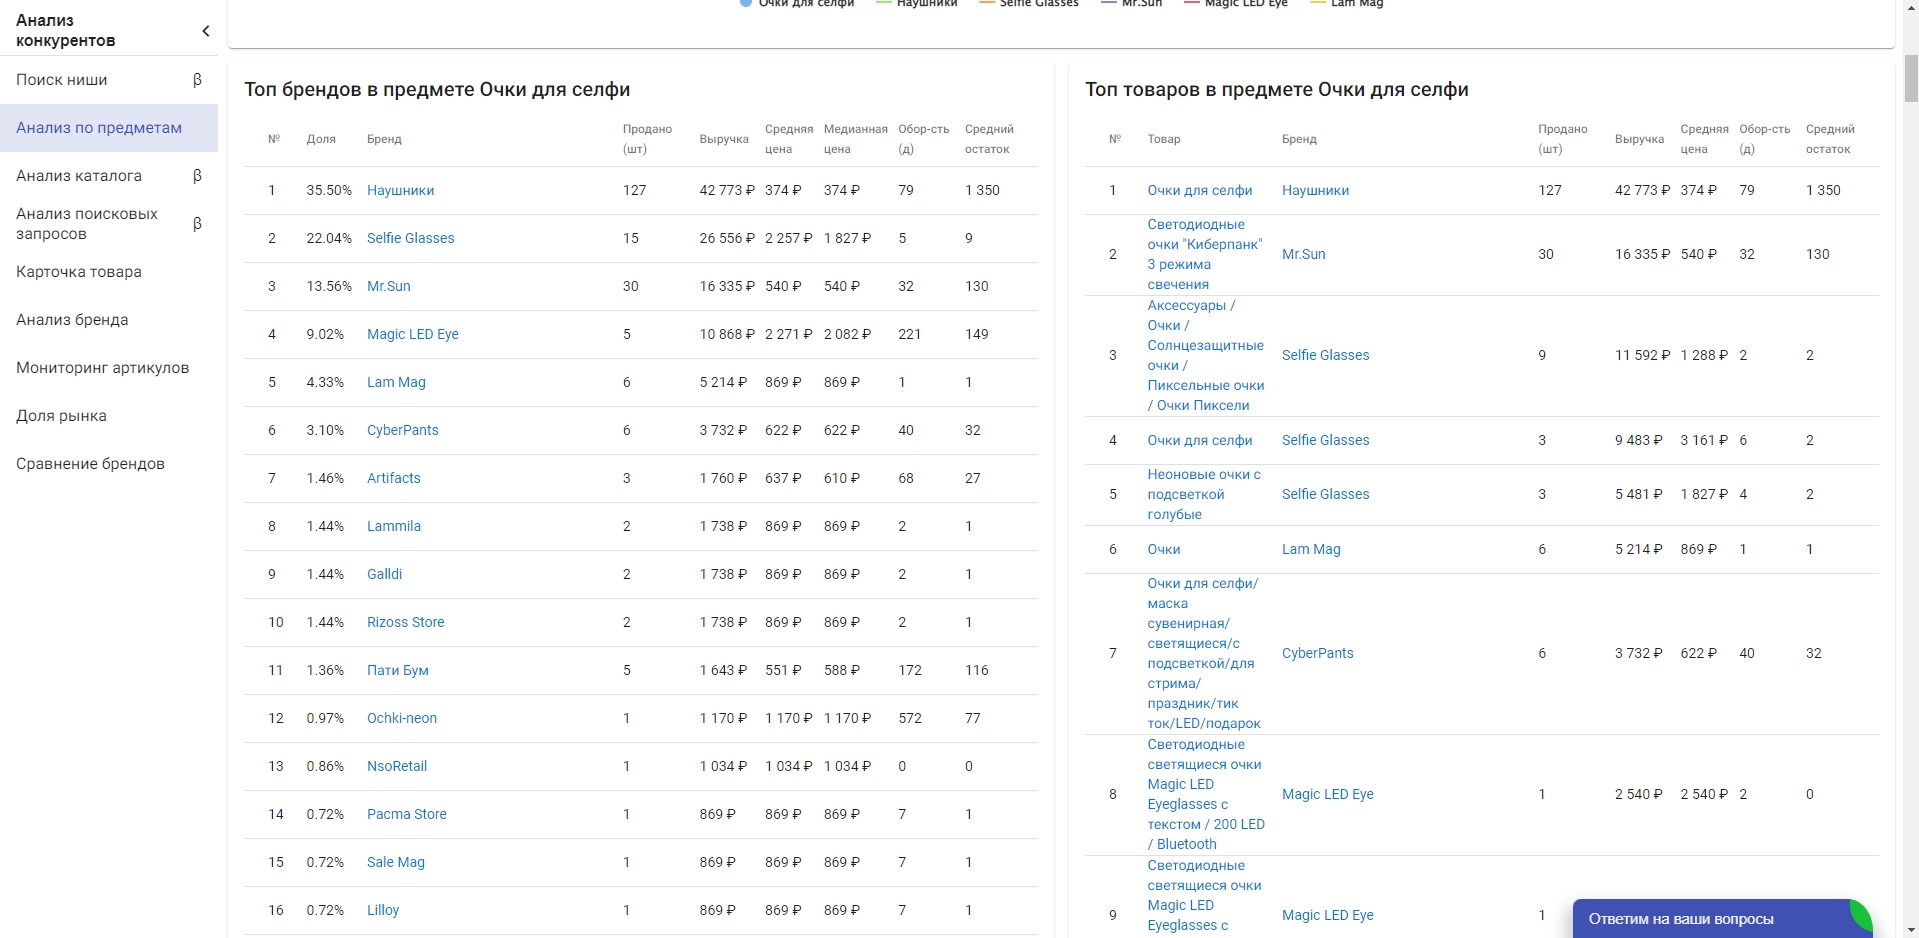This screenshot has height=938, width=1919.
Task: Open the NsoRetail brand link
Action: coord(396,766)
